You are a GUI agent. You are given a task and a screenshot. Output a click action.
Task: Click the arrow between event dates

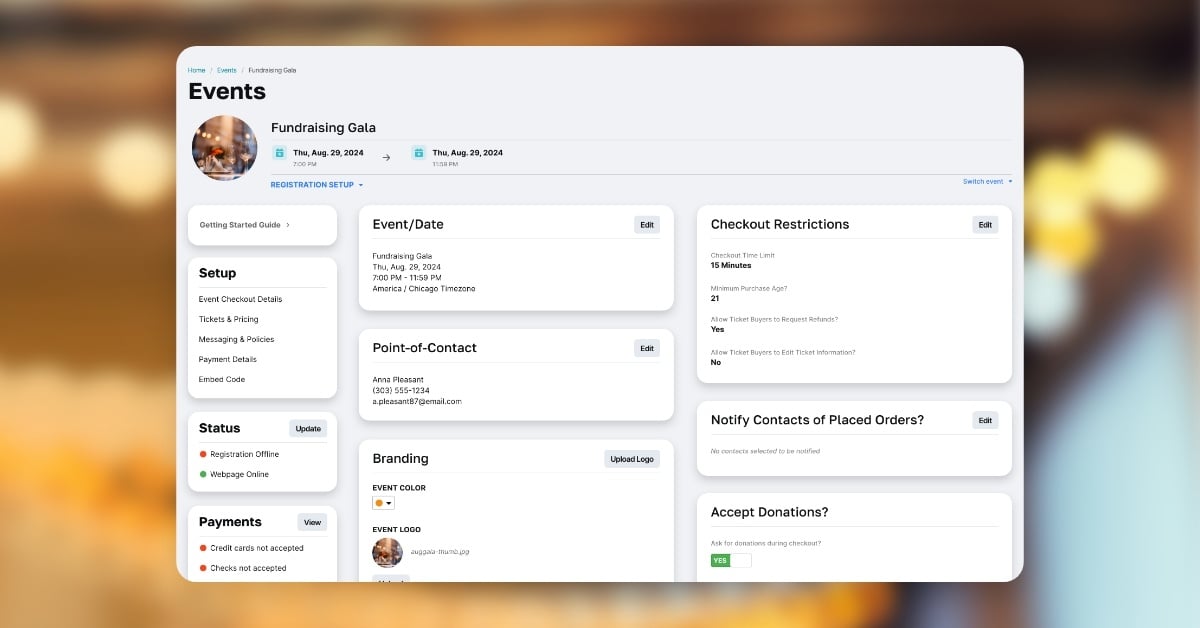coord(386,157)
